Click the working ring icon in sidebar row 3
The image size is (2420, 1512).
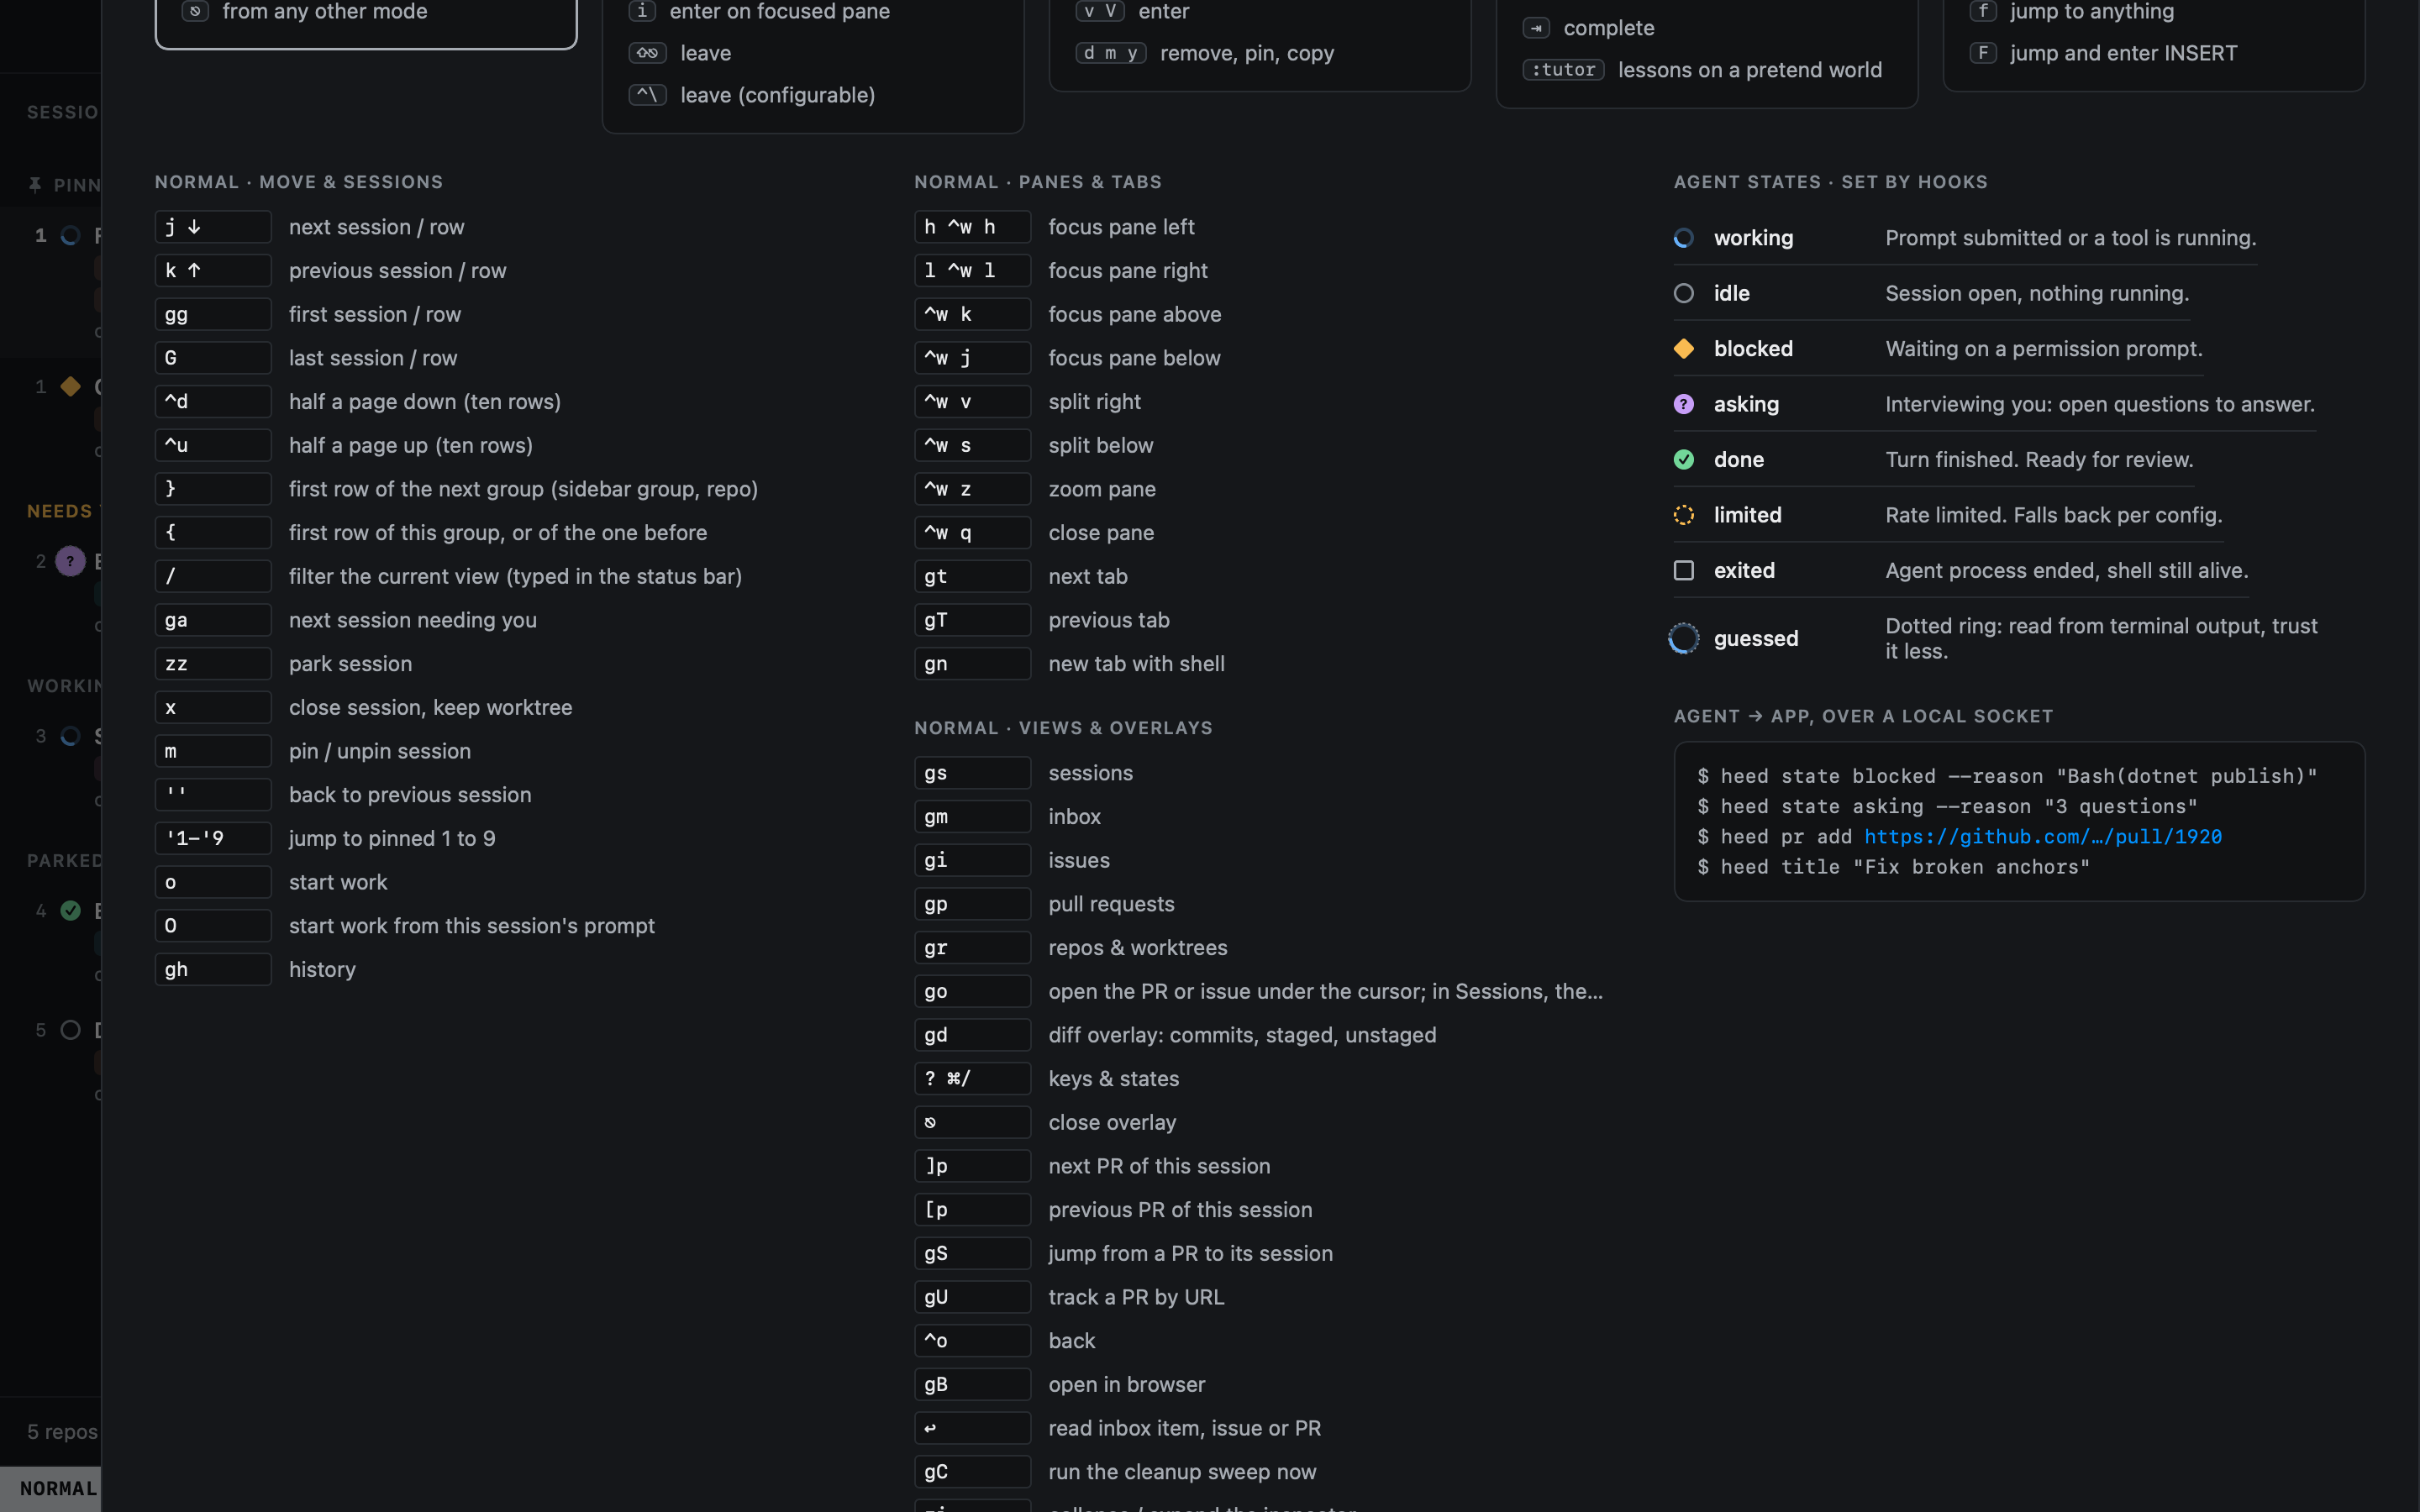[x=70, y=736]
